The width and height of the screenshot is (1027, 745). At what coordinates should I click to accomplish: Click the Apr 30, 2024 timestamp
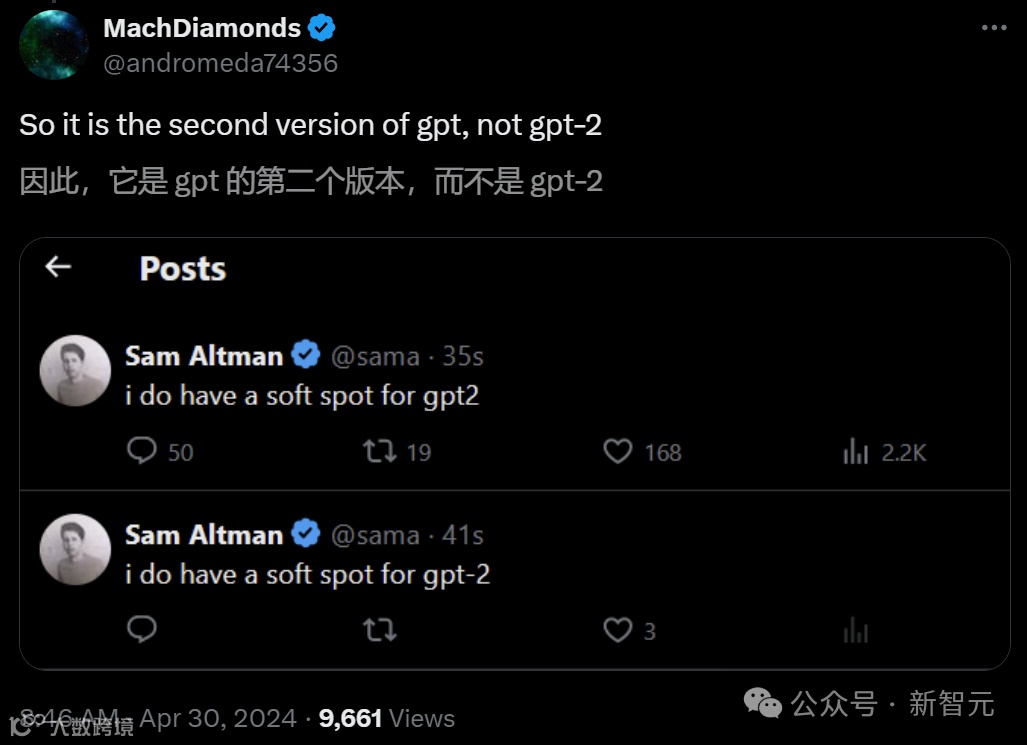click(218, 718)
